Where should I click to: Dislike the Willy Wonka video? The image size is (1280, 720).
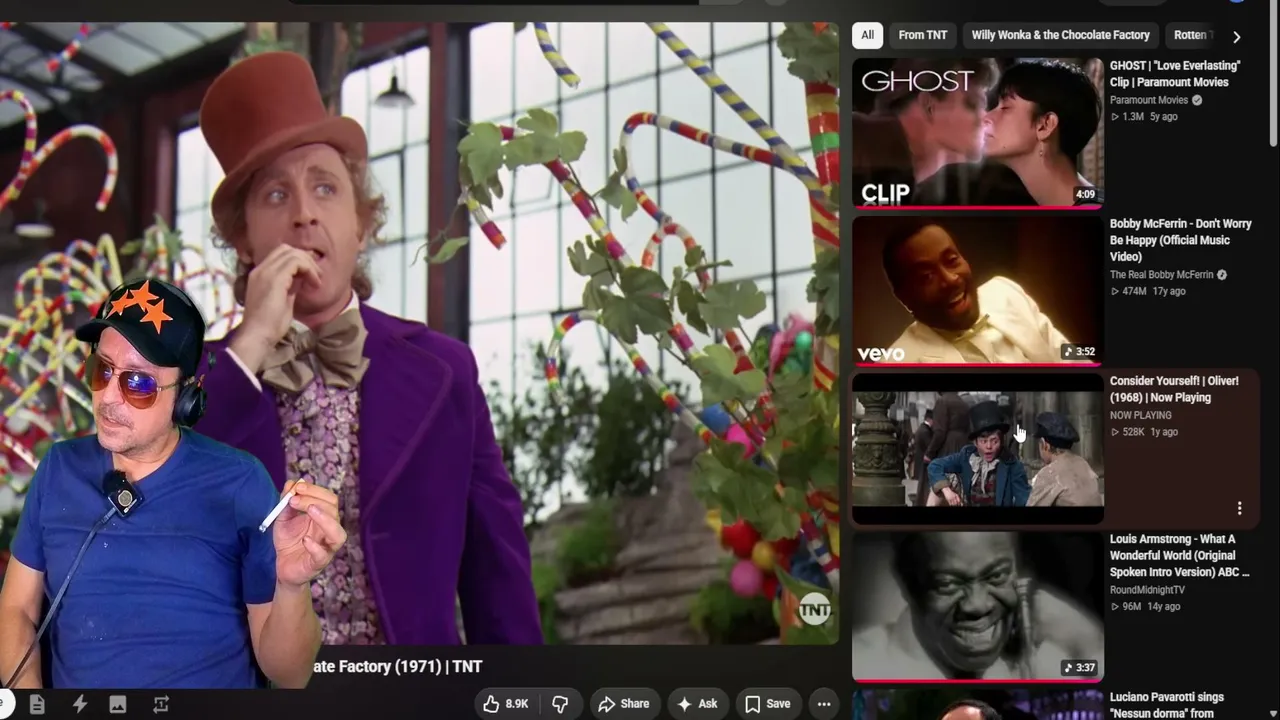[560, 704]
